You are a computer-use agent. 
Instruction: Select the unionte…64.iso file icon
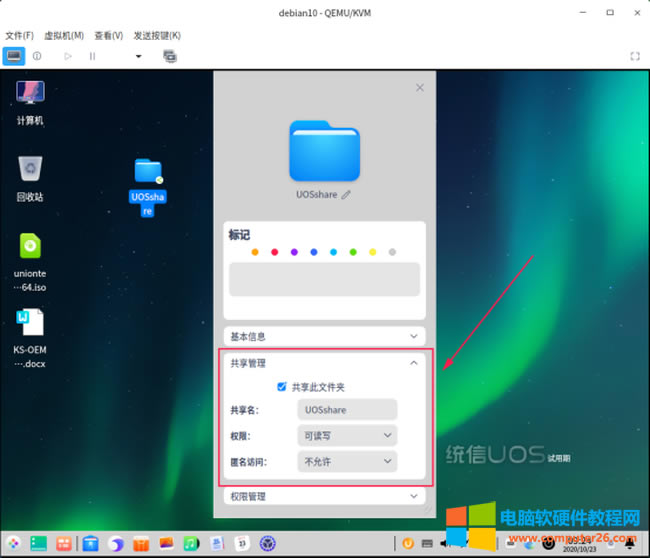30,262
